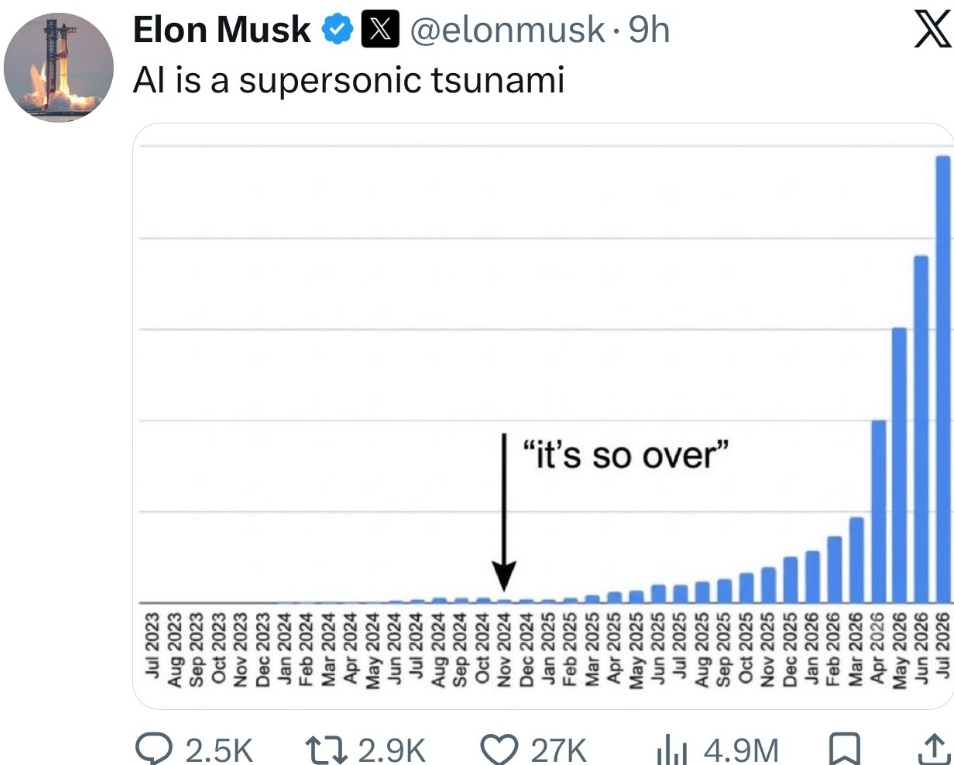Share the post with the upload arrow icon
Screen dimensions: 954x765
pyautogui.click(x=934, y=749)
